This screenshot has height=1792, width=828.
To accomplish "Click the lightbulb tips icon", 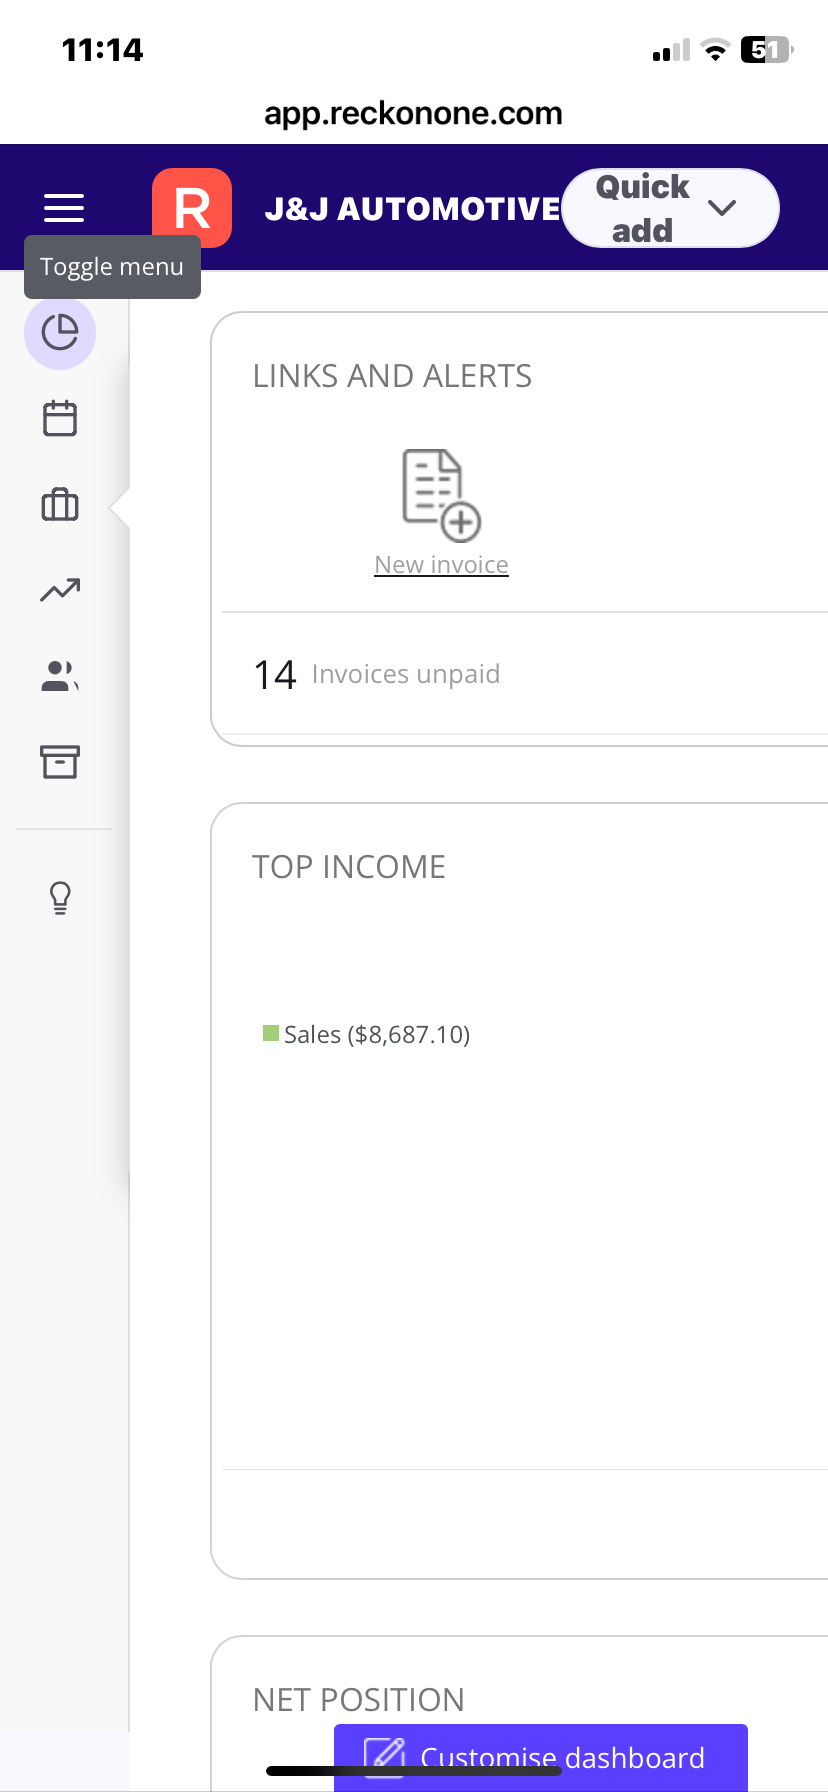I will (x=60, y=898).
